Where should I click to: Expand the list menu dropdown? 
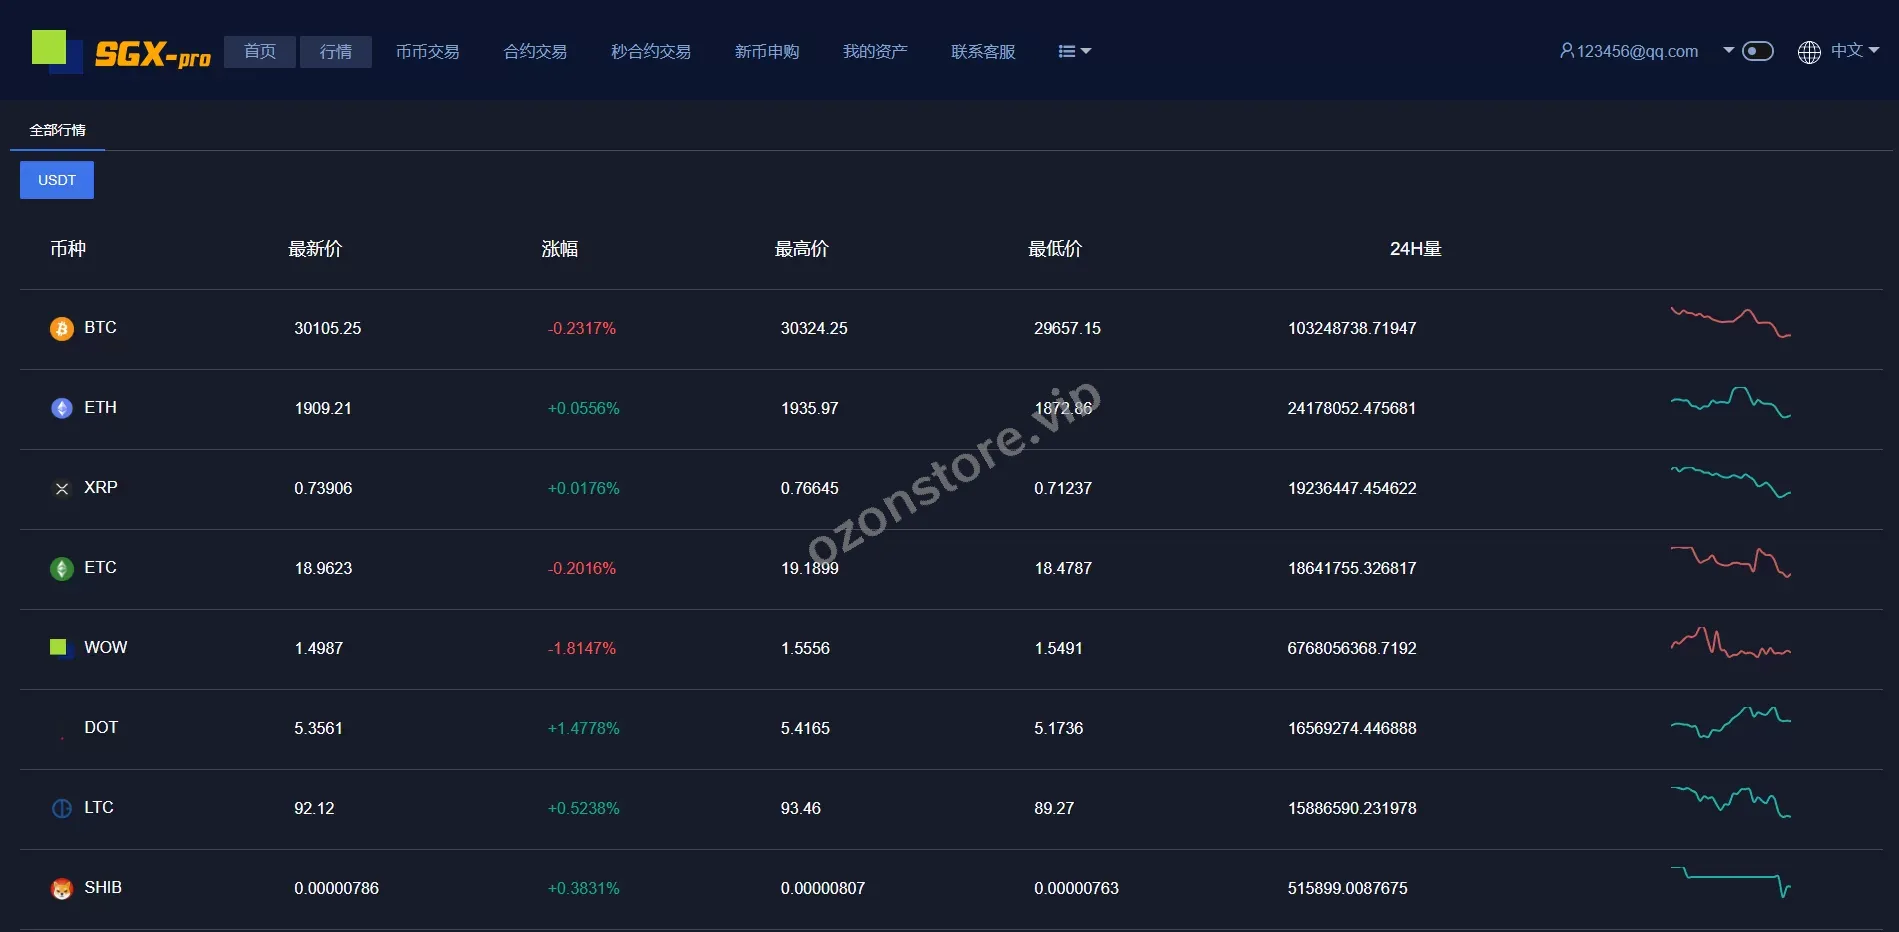[x=1074, y=52]
